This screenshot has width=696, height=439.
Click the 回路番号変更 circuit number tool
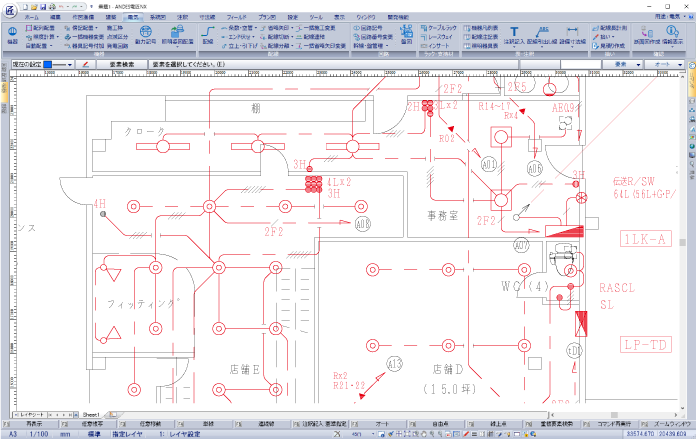373,37
